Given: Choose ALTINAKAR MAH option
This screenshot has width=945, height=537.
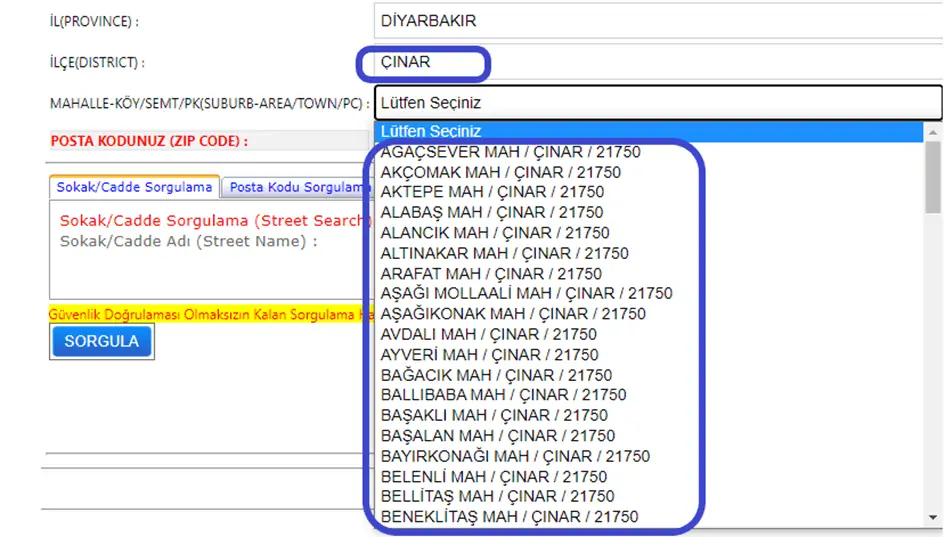Looking at the screenshot, I should (x=504, y=253).
